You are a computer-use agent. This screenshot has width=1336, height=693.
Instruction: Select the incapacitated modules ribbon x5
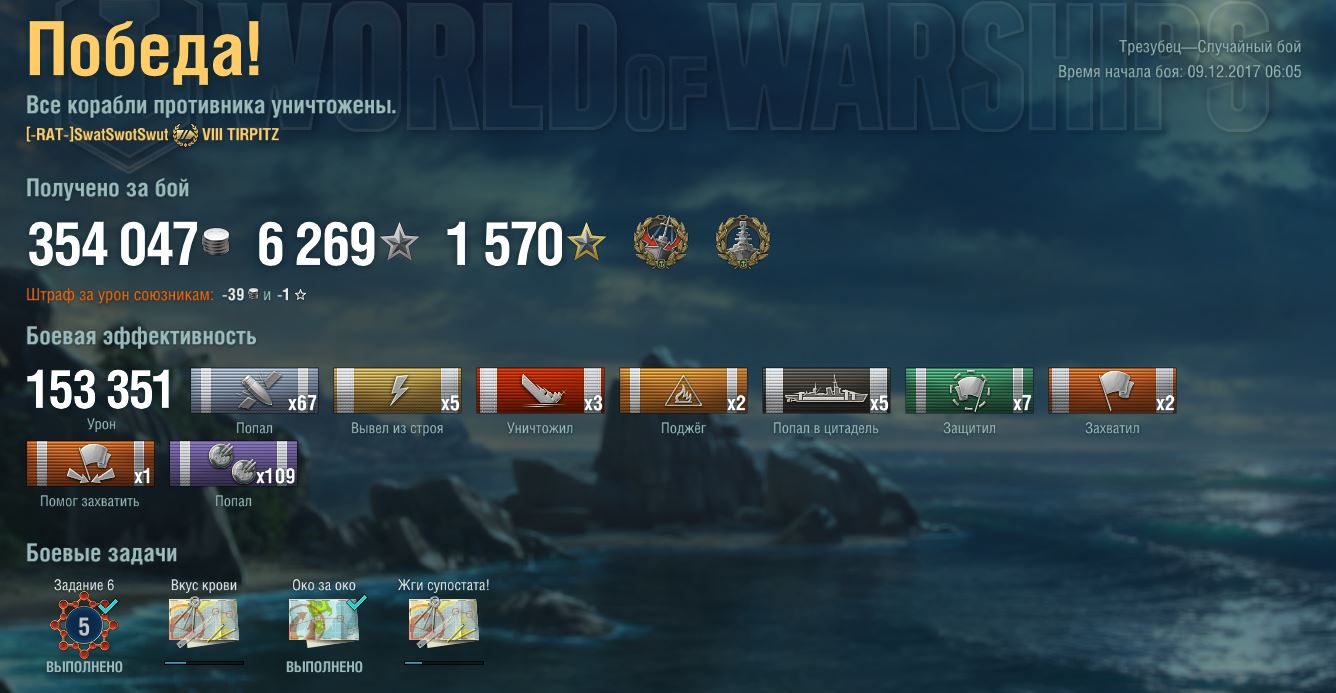pyautogui.click(x=397, y=390)
